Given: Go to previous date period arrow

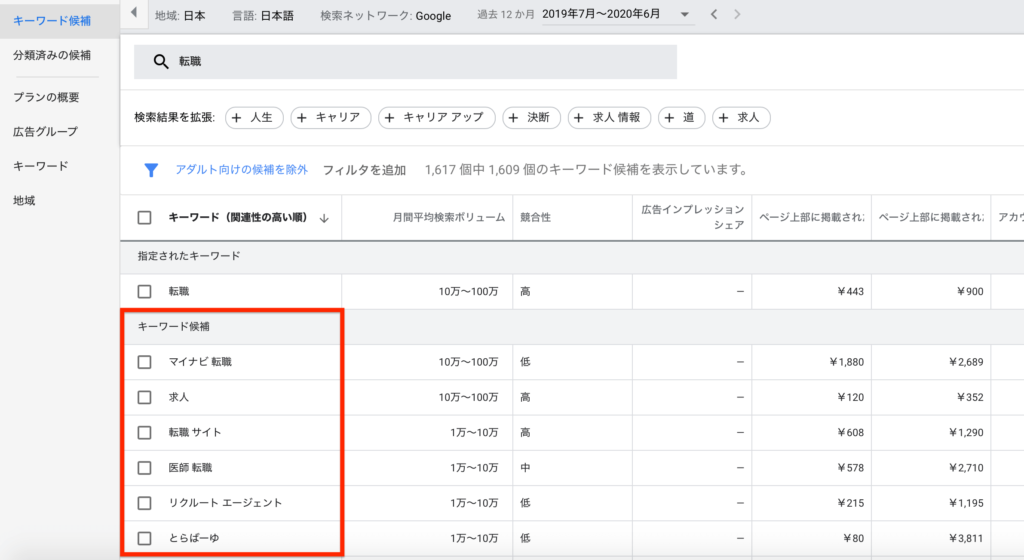Looking at the screenshot, I should pyautogui.click(x=714, y=14).
